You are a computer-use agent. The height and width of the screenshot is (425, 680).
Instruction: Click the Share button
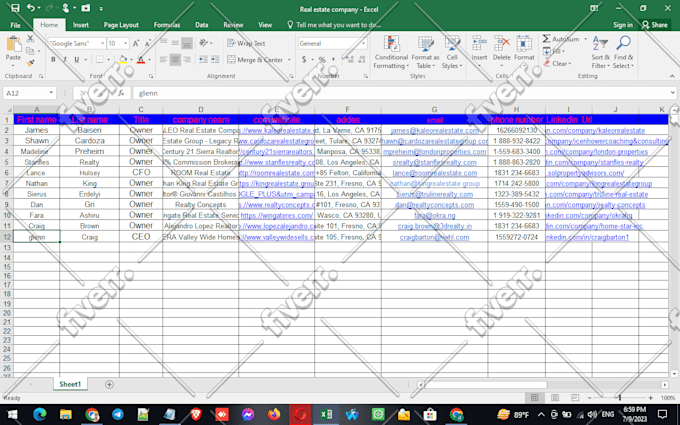tap(655, 25)
